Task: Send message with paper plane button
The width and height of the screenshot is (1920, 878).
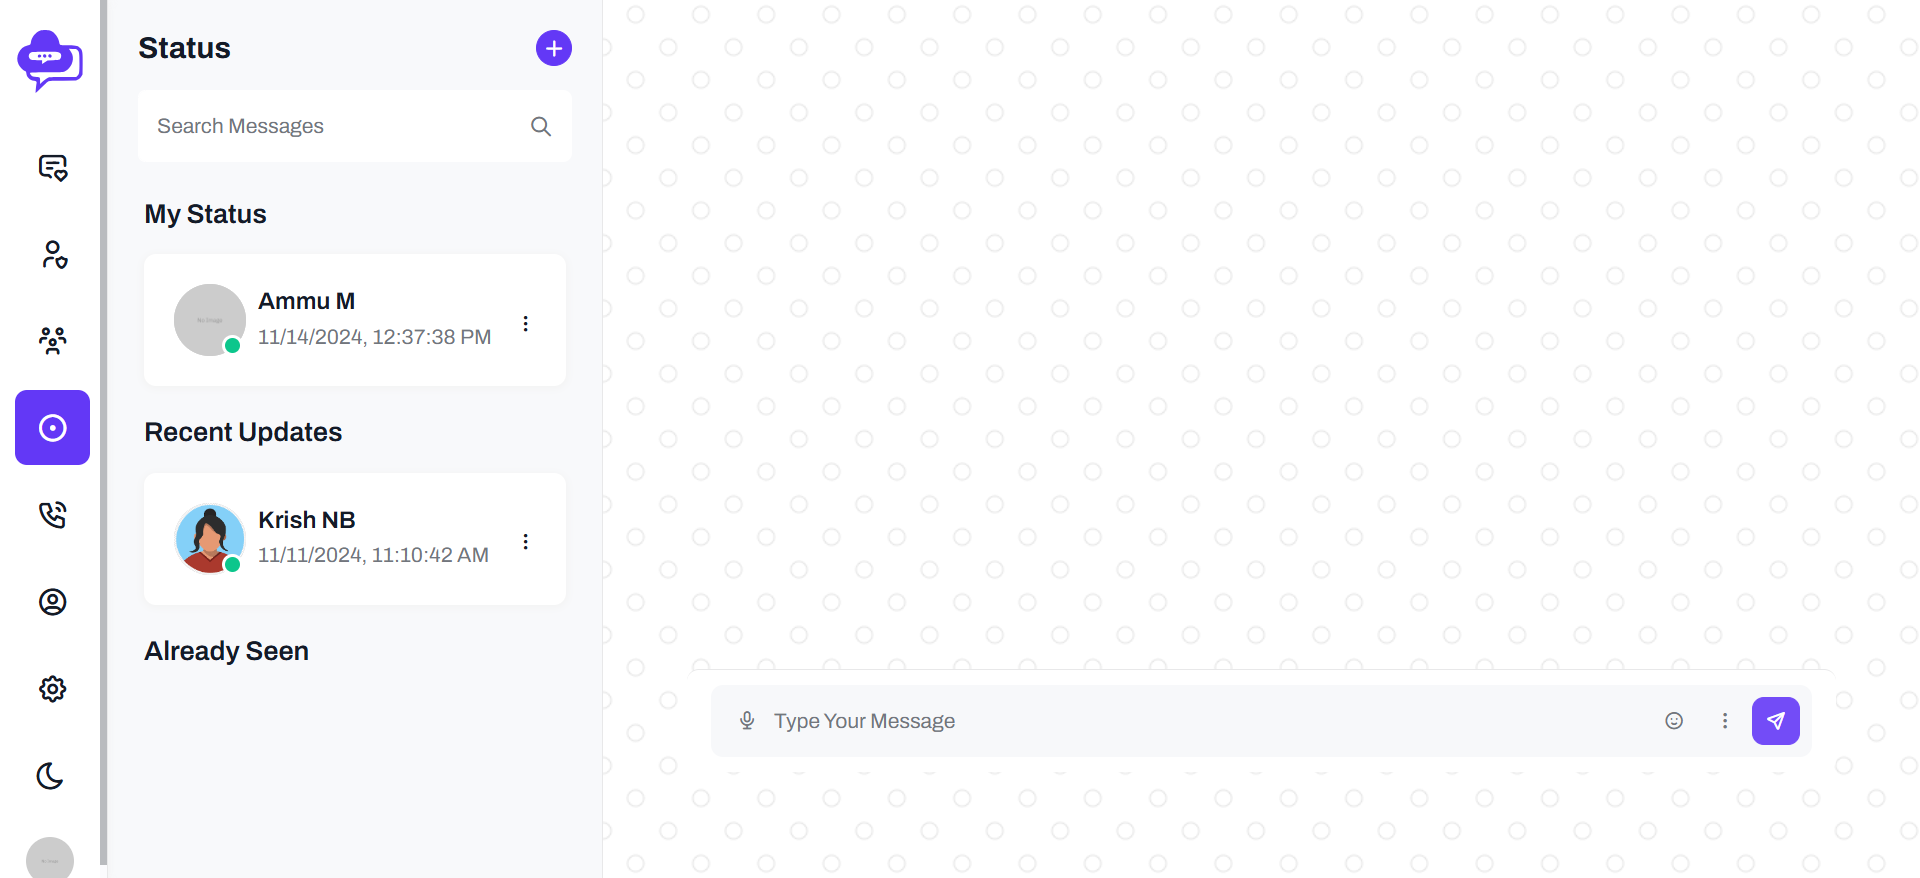Action: 1776,721
